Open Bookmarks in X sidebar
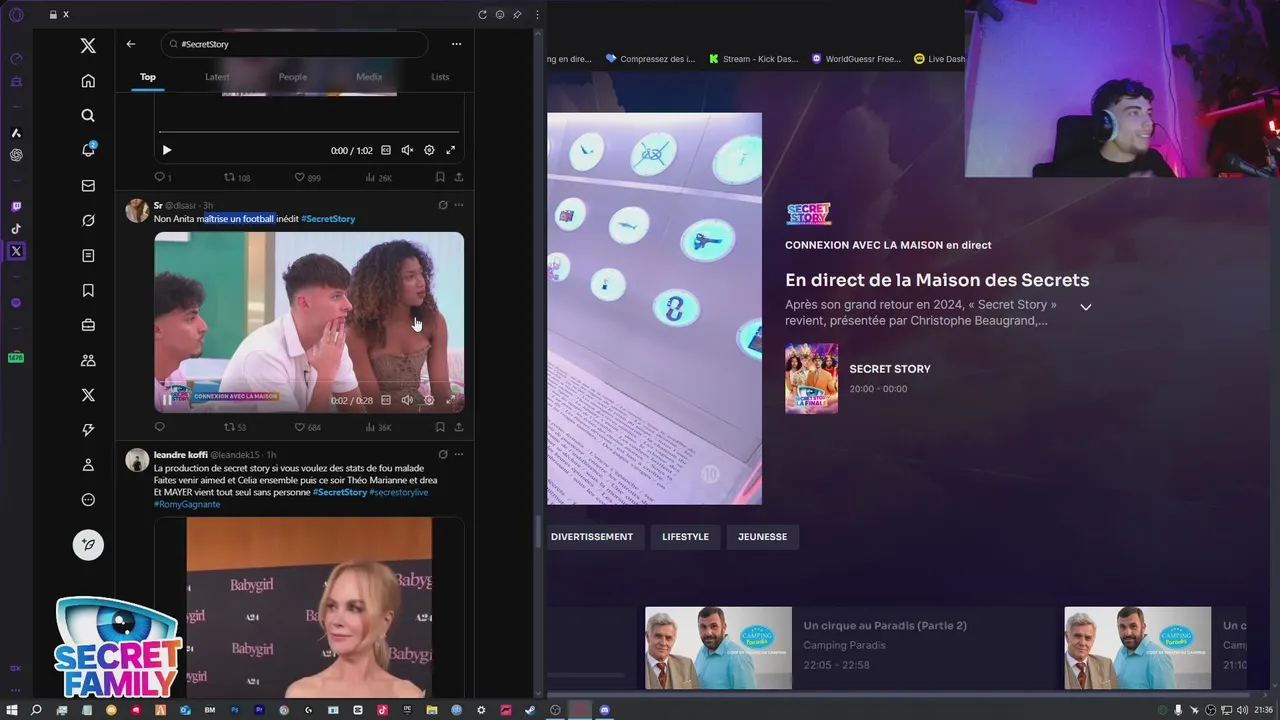 pos(88,291)
